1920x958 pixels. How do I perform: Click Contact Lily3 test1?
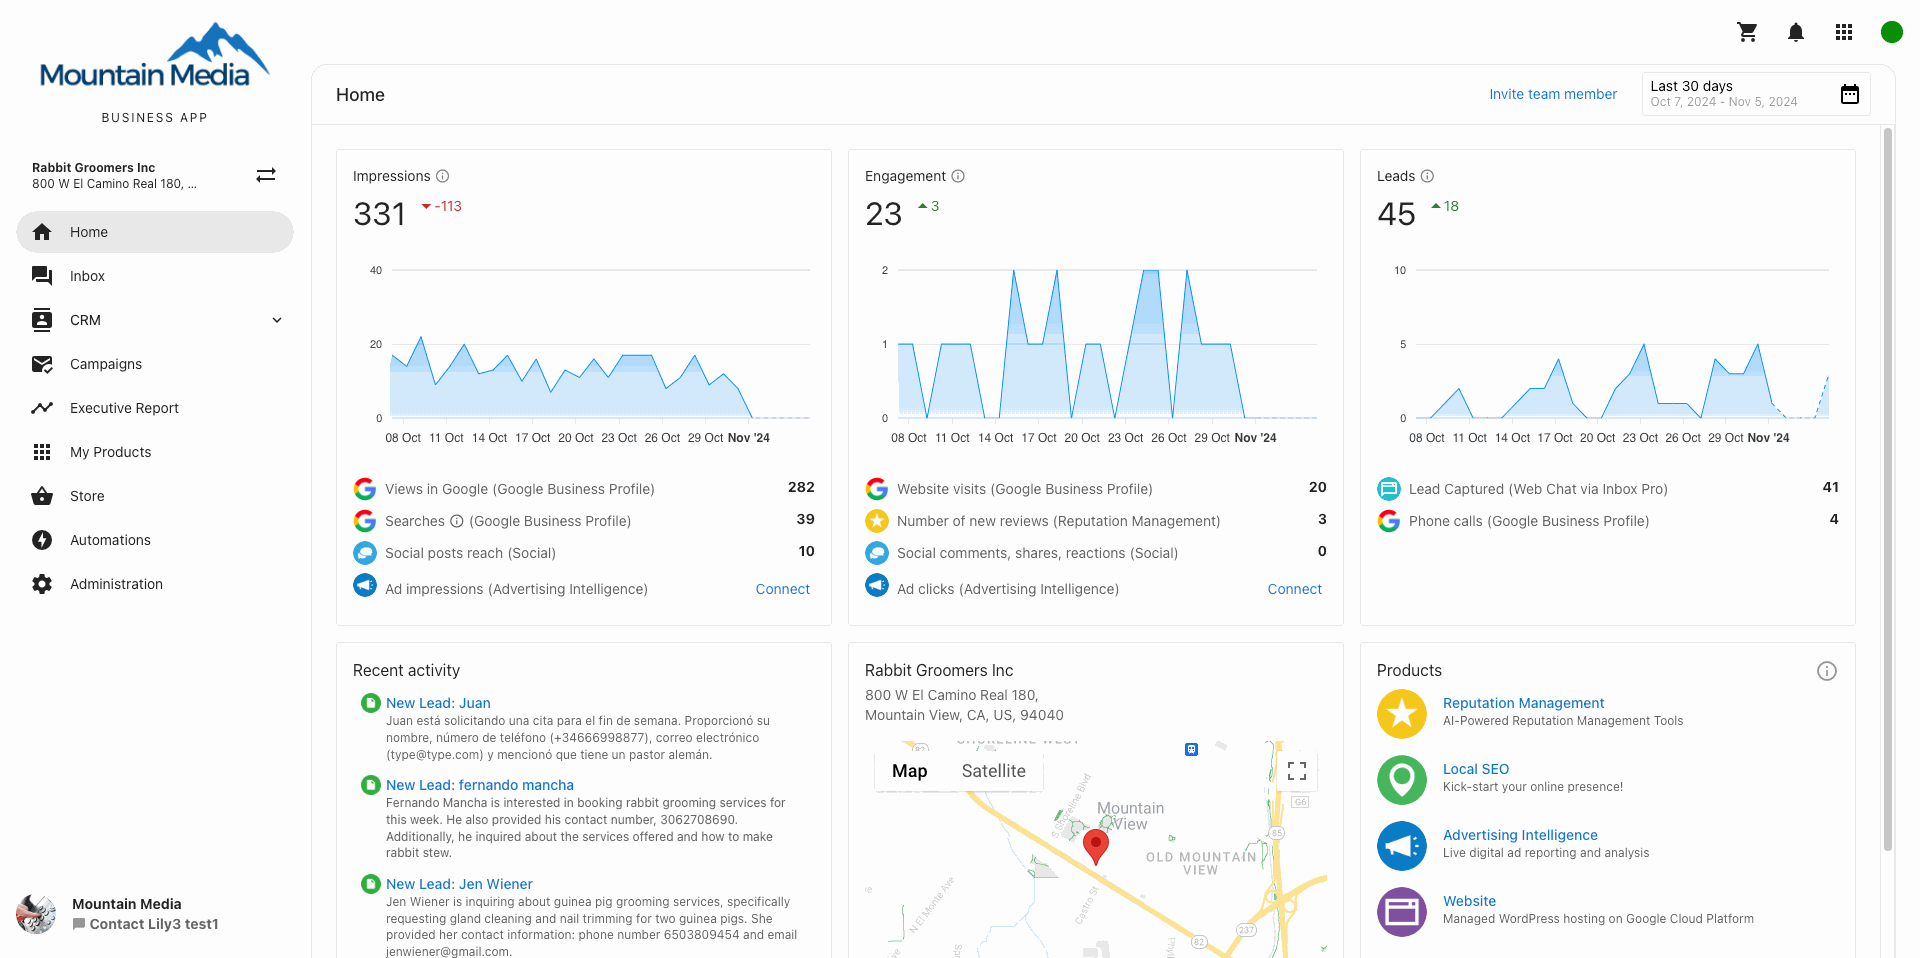146,924
